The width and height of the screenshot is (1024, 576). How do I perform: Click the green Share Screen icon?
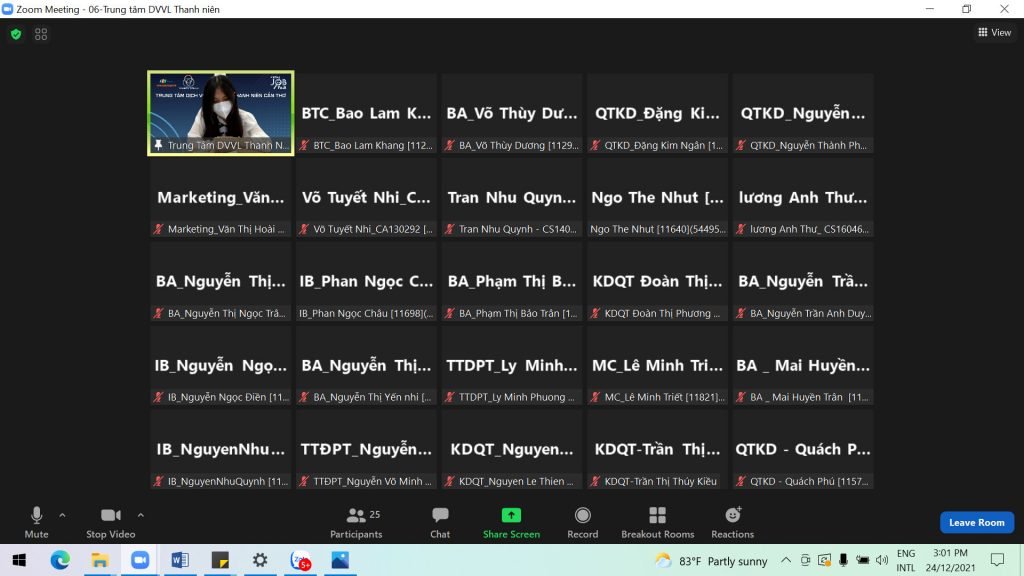pos(511,516)
